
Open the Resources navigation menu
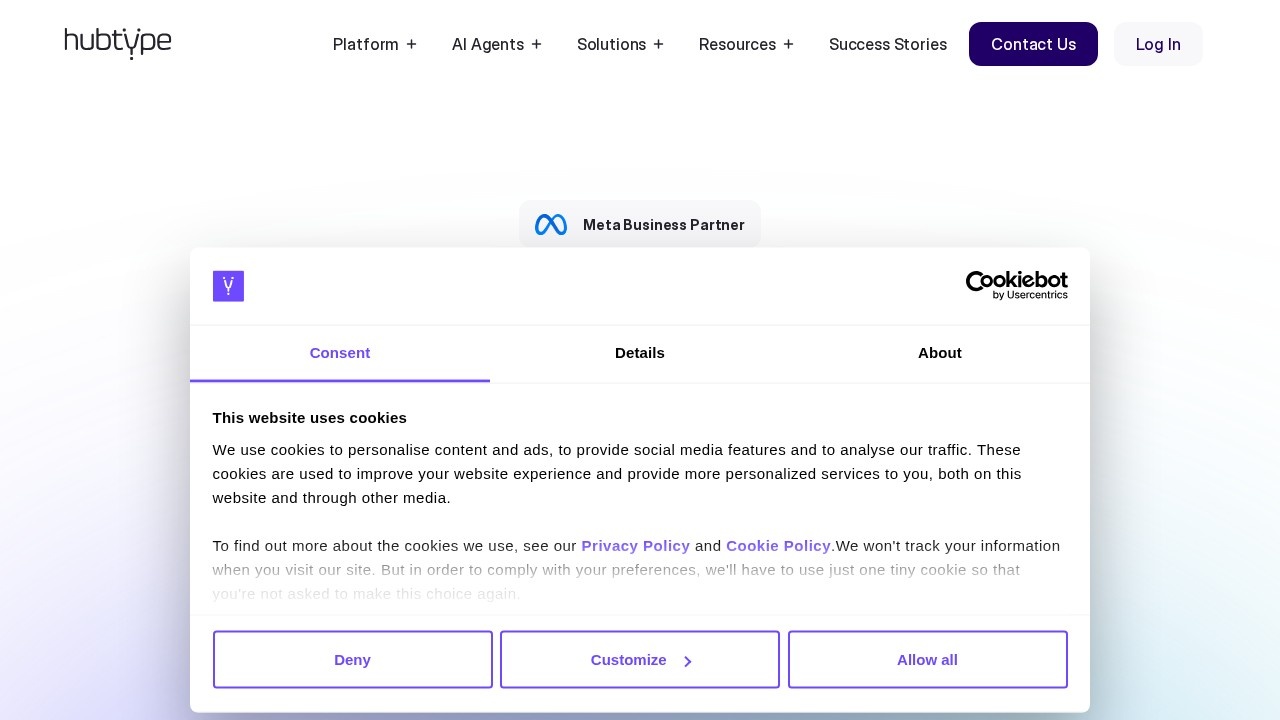pyautogui.click(x=747, y=44)
